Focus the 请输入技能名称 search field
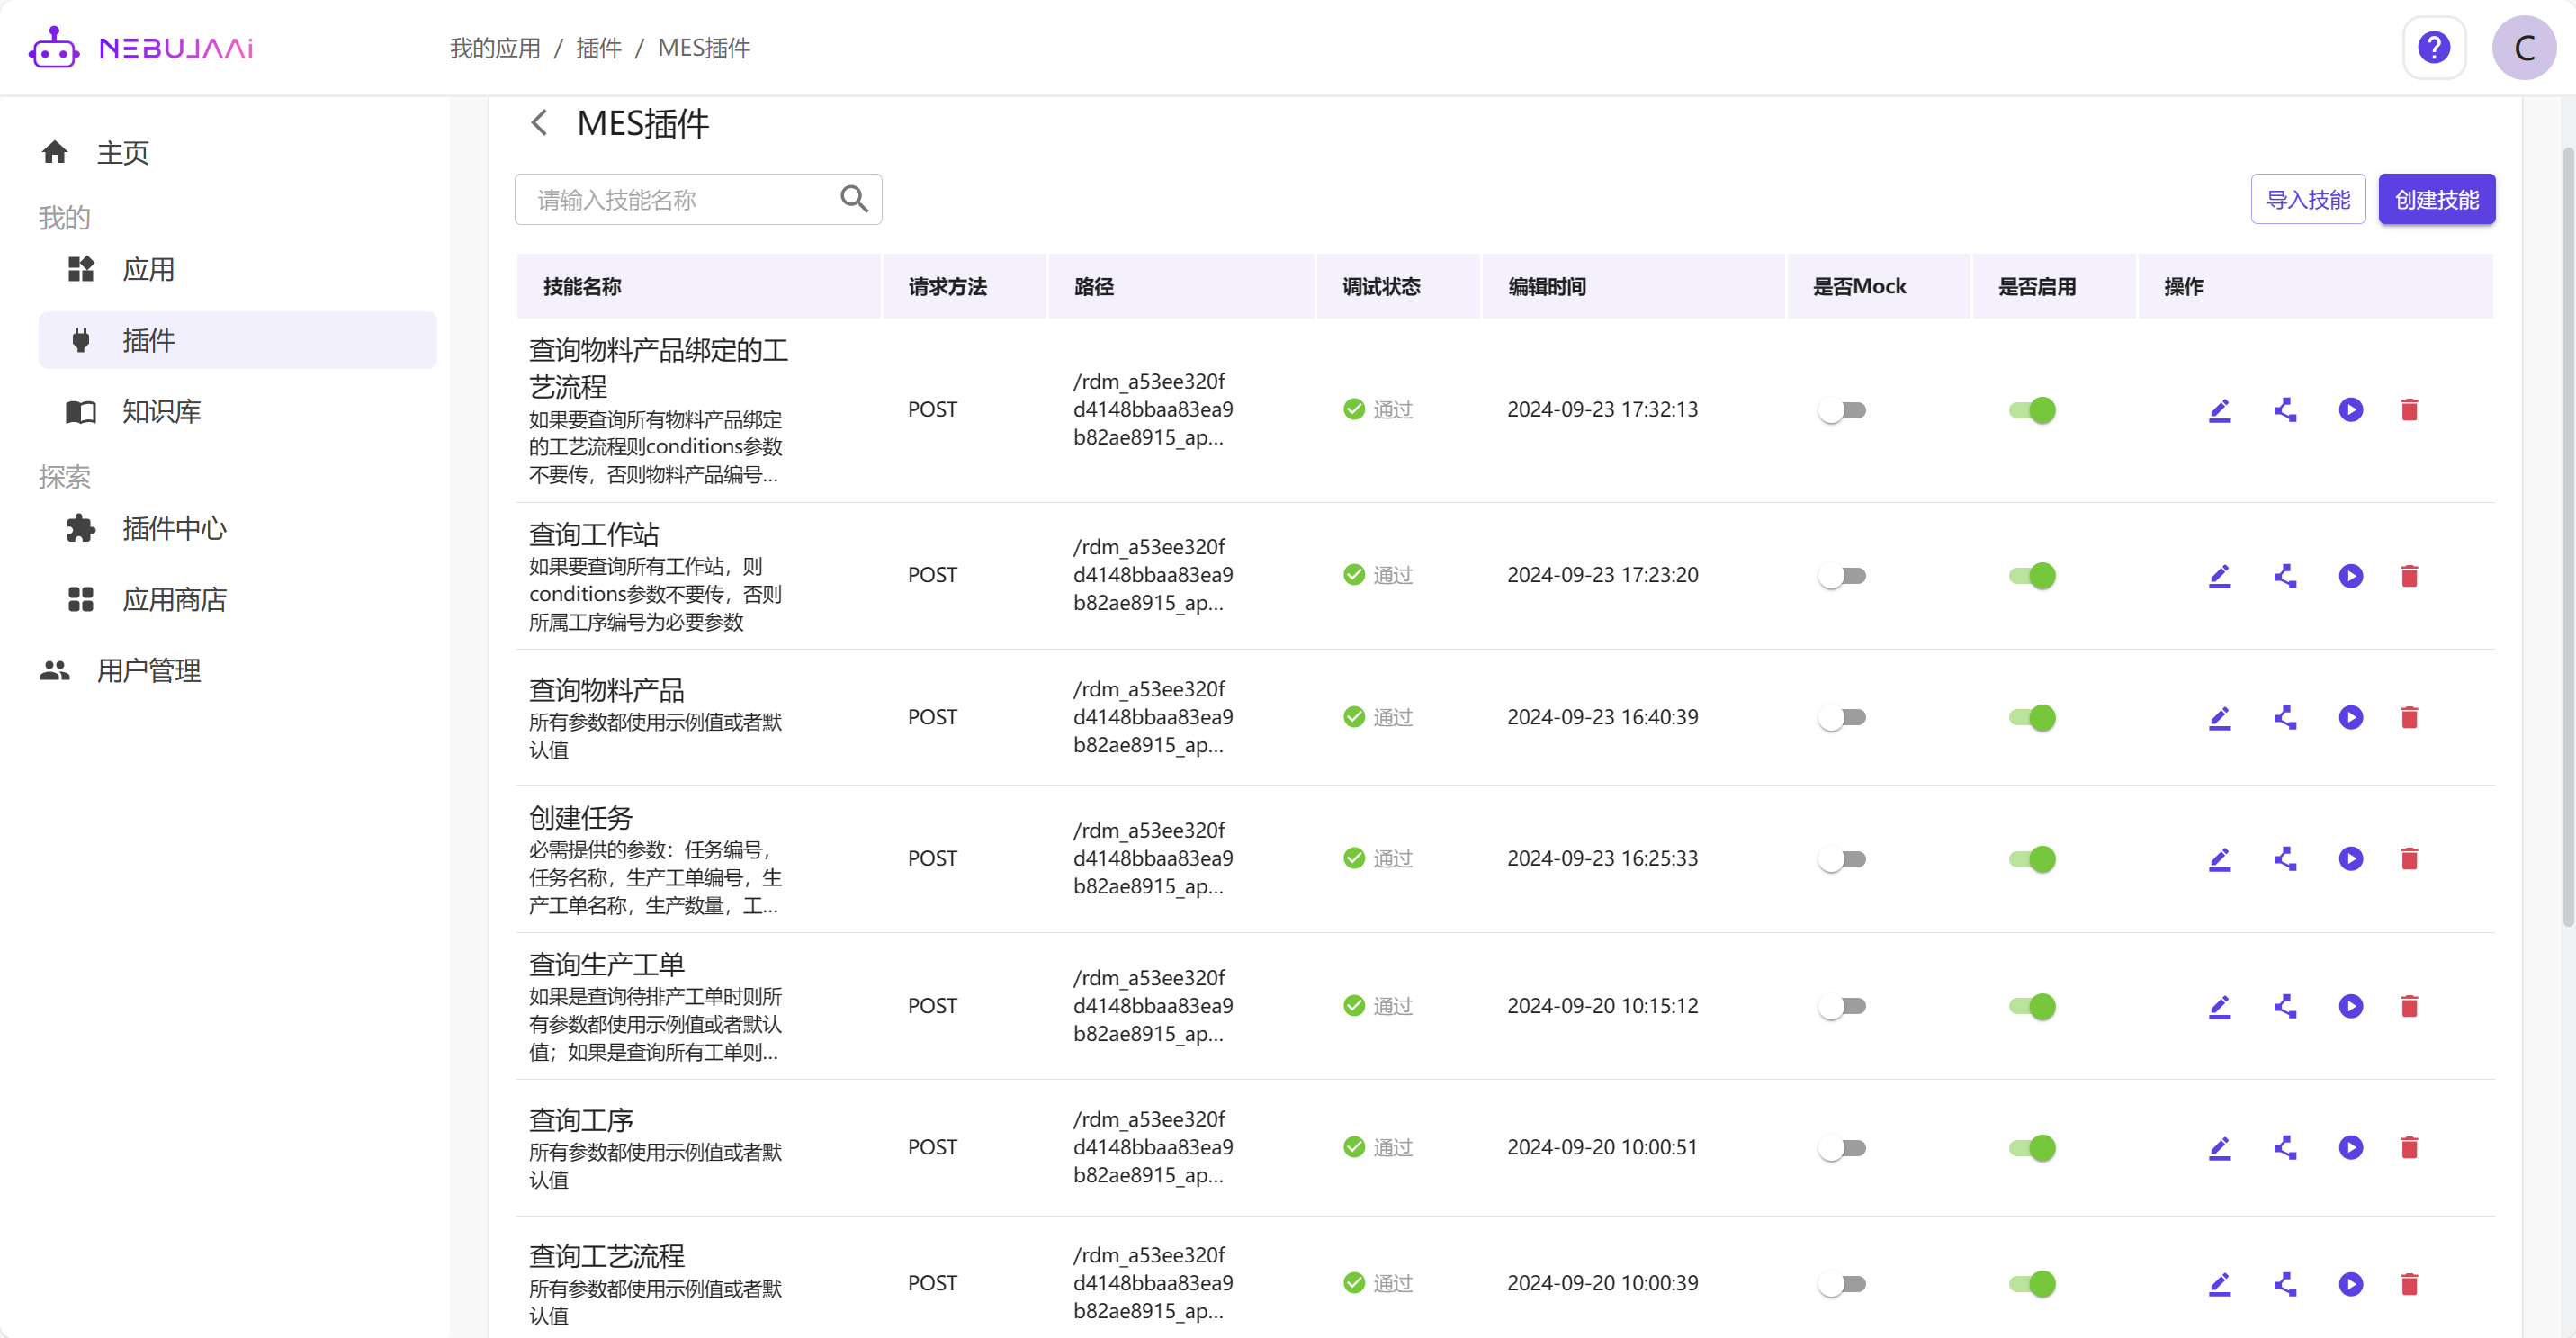The image size is (2576, 1338). coord(680,199)
